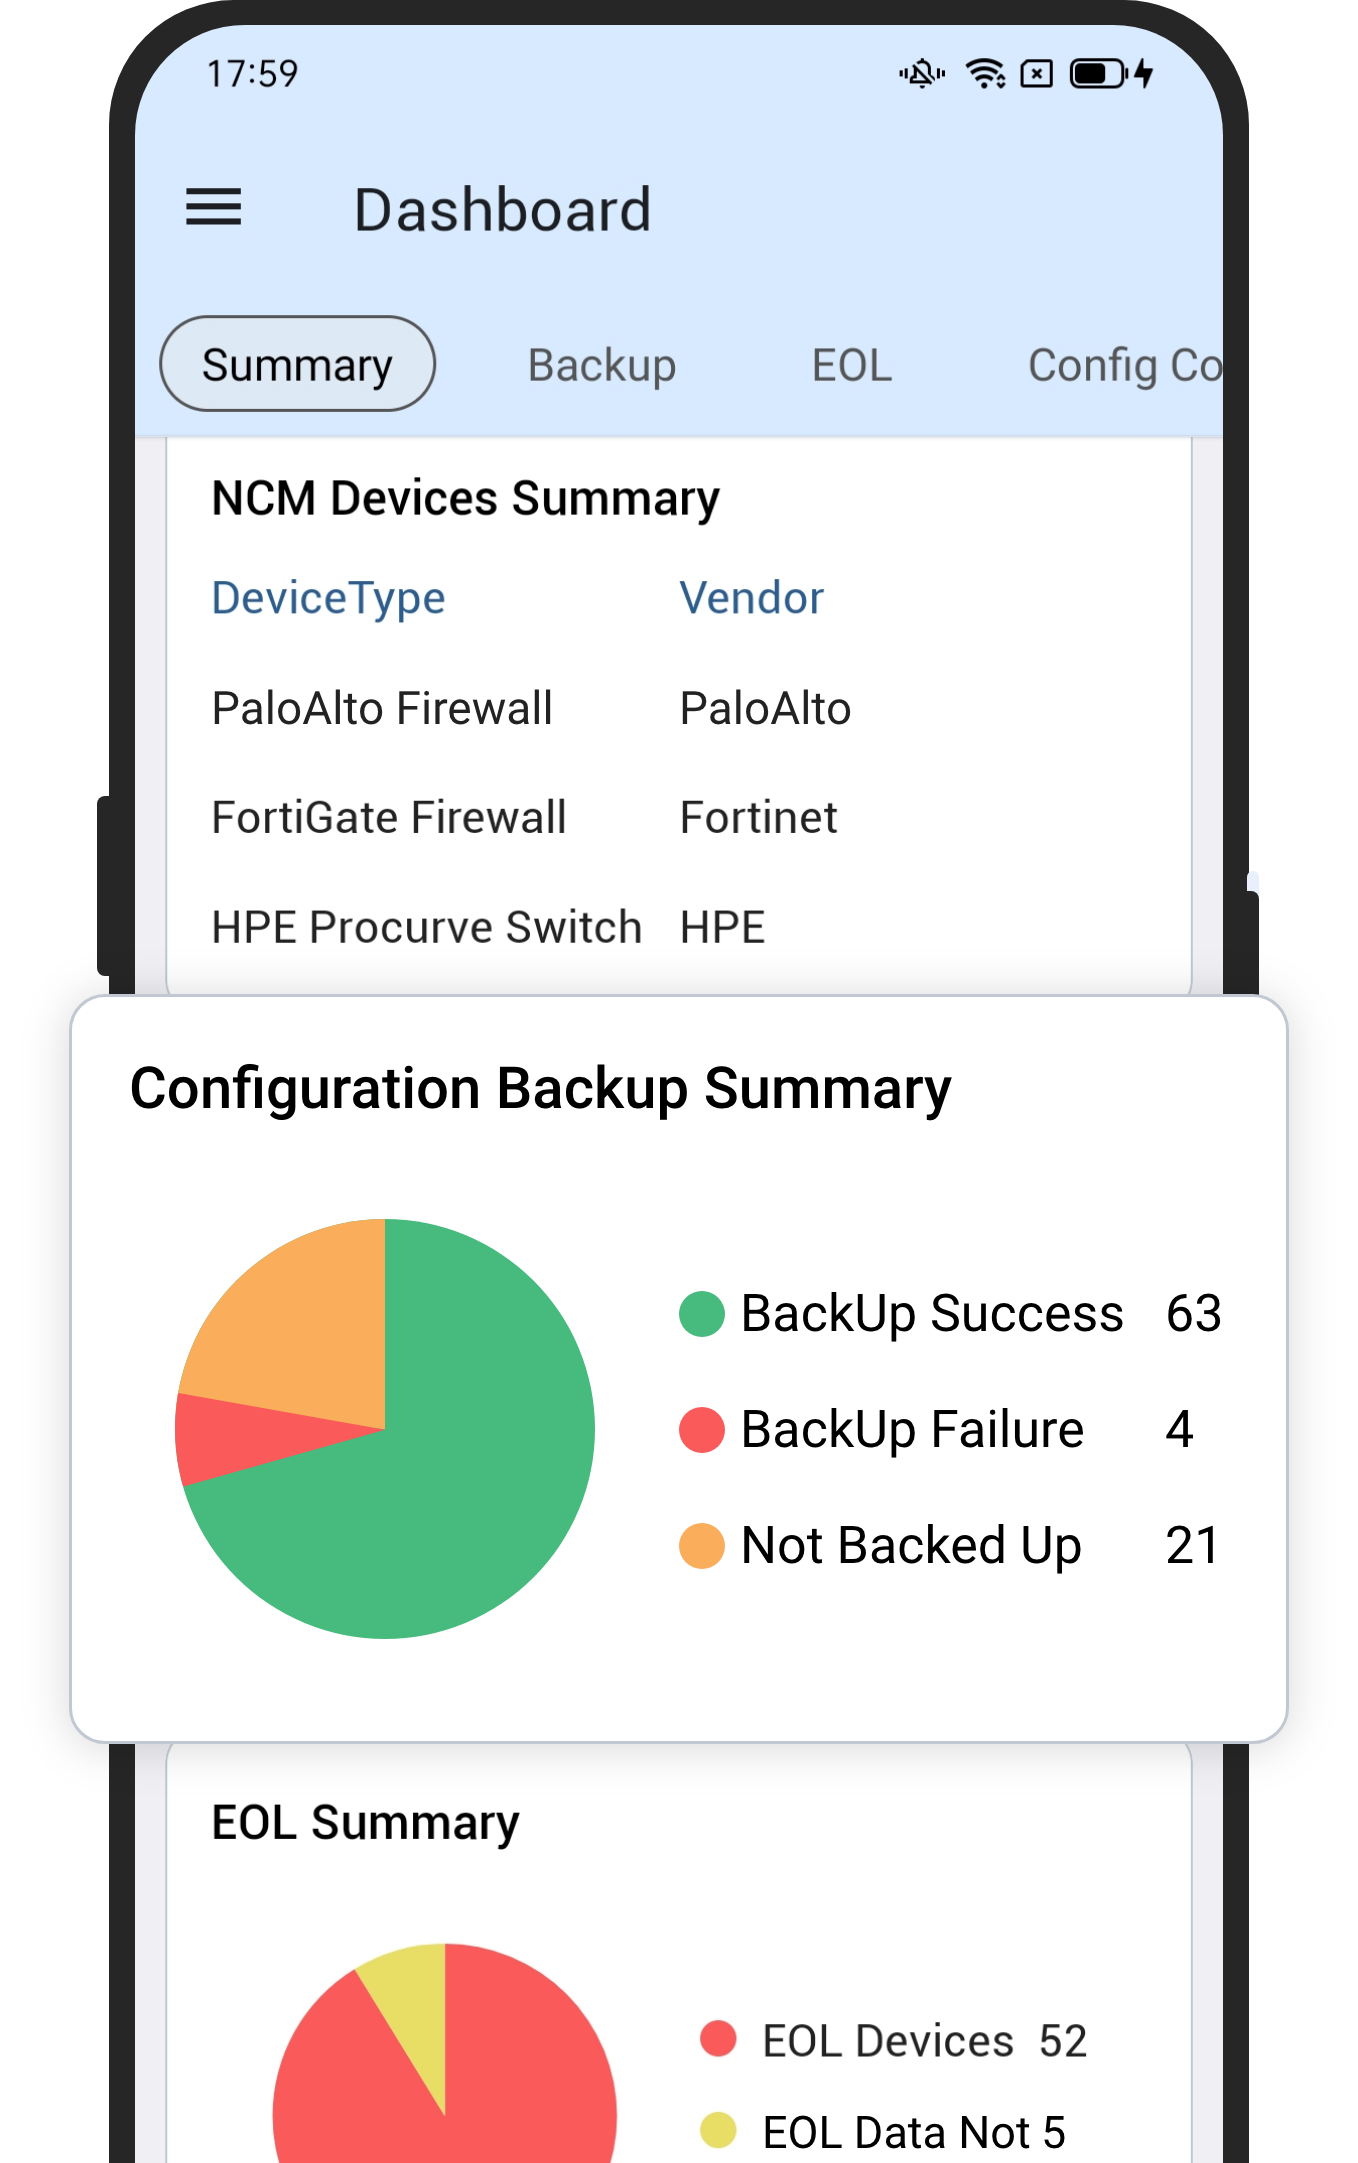Click red BackUp Failure legend dot
Screen dimensions: 1358x2163
pyautogui.click(x=701, y=1430)
